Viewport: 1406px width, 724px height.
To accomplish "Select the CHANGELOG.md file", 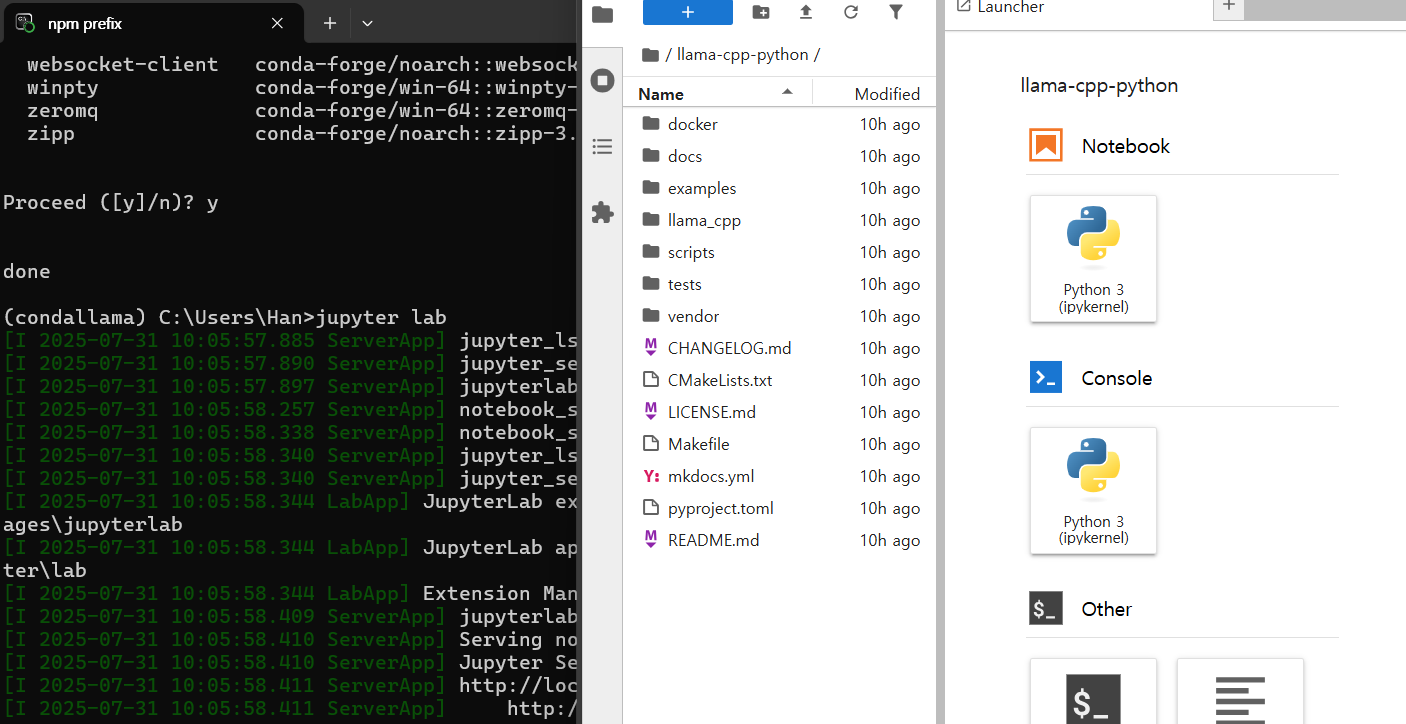I will (x=779, y=348).
